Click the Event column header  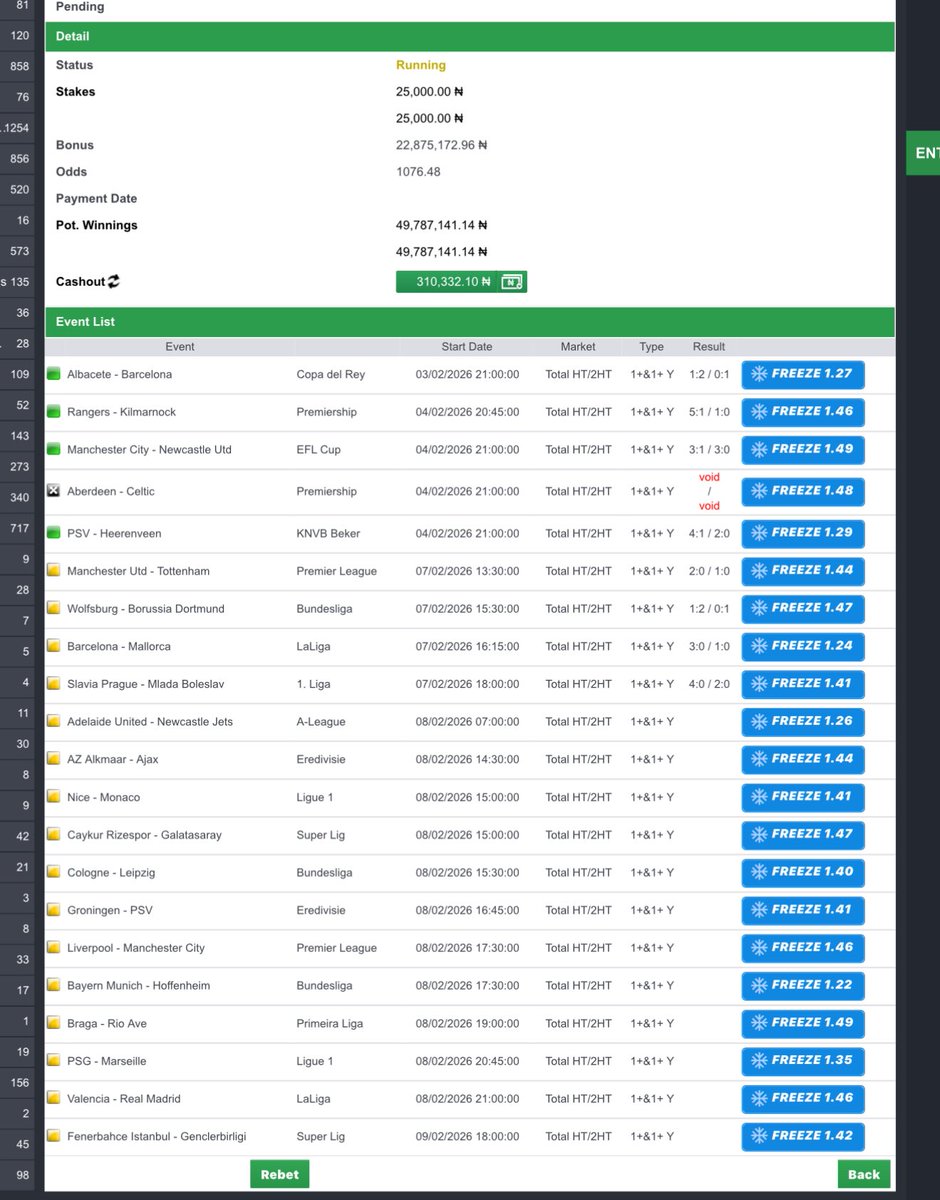pyautogui.click(x=180, y=347)
